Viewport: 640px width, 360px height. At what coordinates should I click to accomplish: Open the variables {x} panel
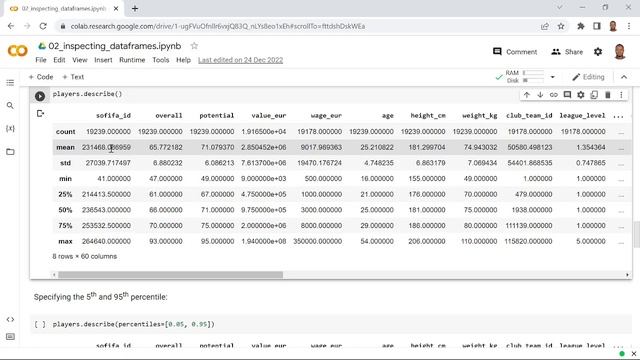click(10, 129)
